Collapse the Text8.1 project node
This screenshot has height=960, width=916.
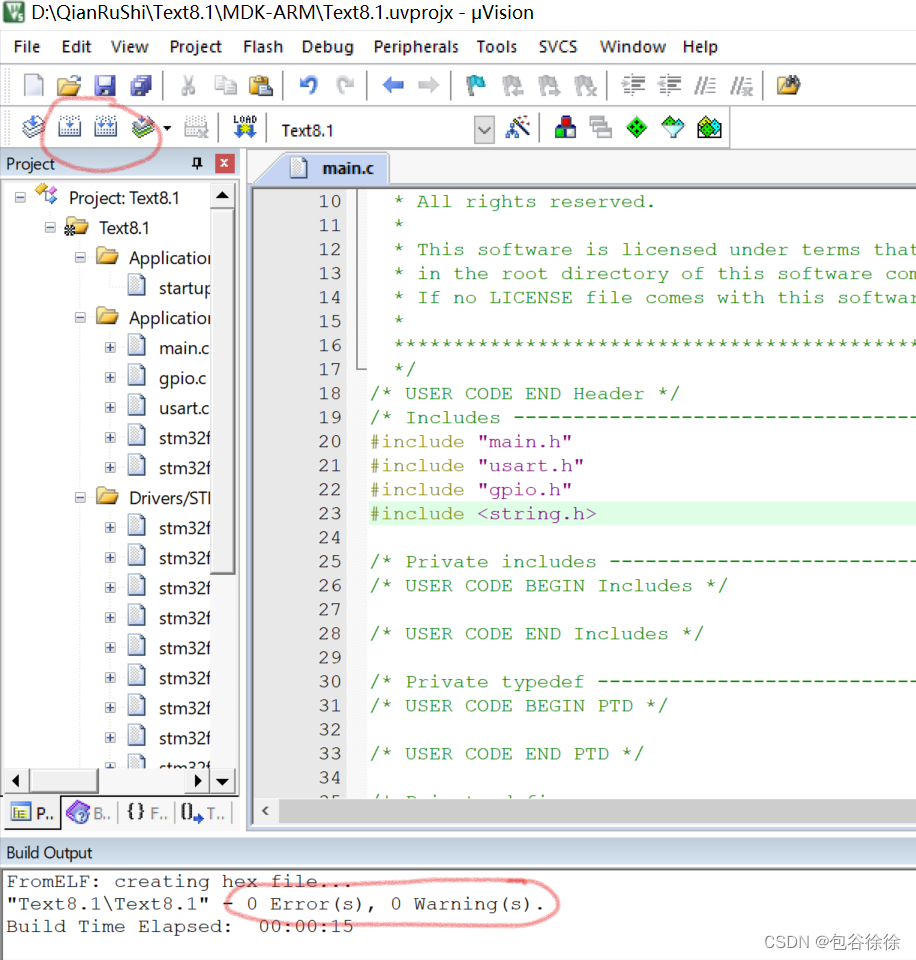coord(50,227)
